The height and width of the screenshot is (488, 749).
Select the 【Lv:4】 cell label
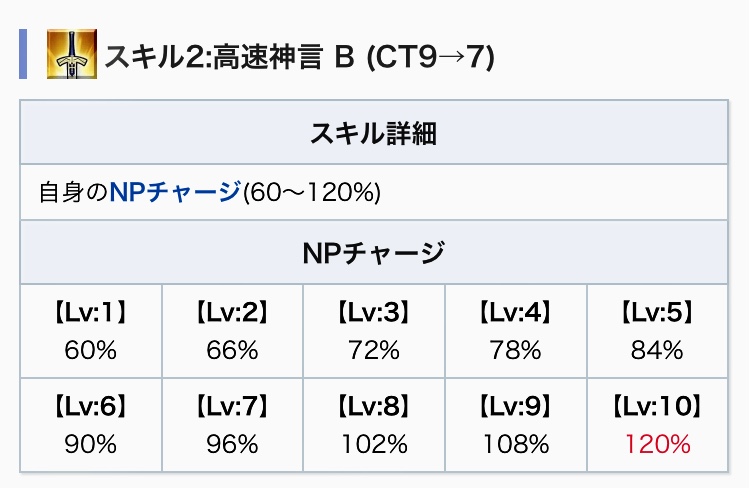coord(515,315)
